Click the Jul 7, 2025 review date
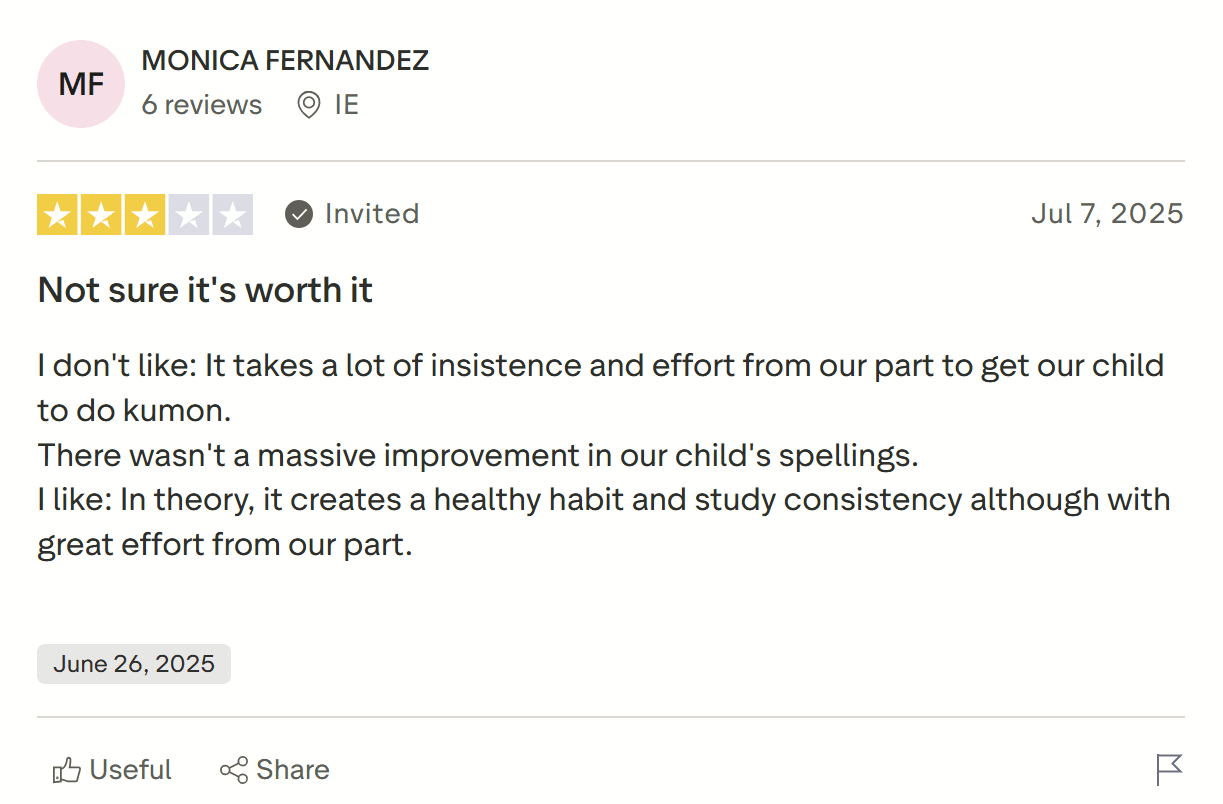The image size is (1223, 804). click(1107, 214)
